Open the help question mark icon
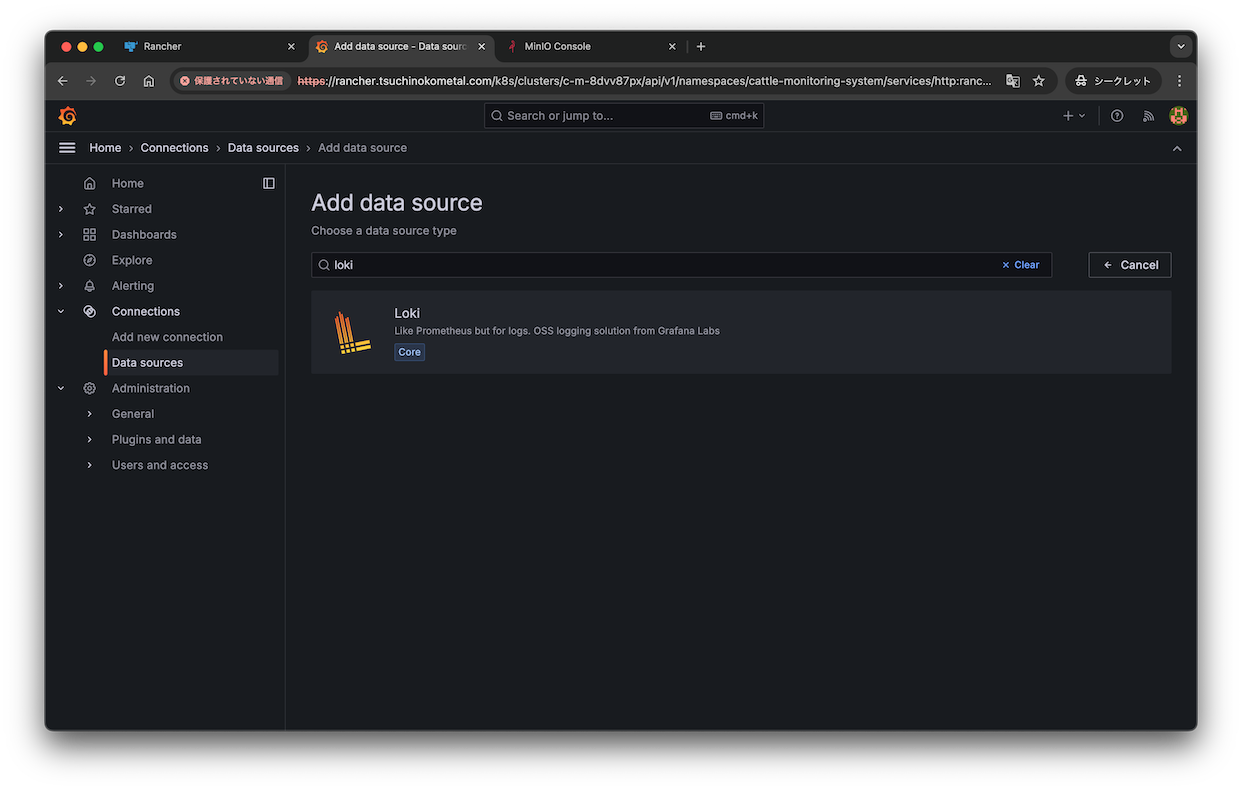Image resolution: width=1242 pixels, height=790 pixels. click(1117, 116)
